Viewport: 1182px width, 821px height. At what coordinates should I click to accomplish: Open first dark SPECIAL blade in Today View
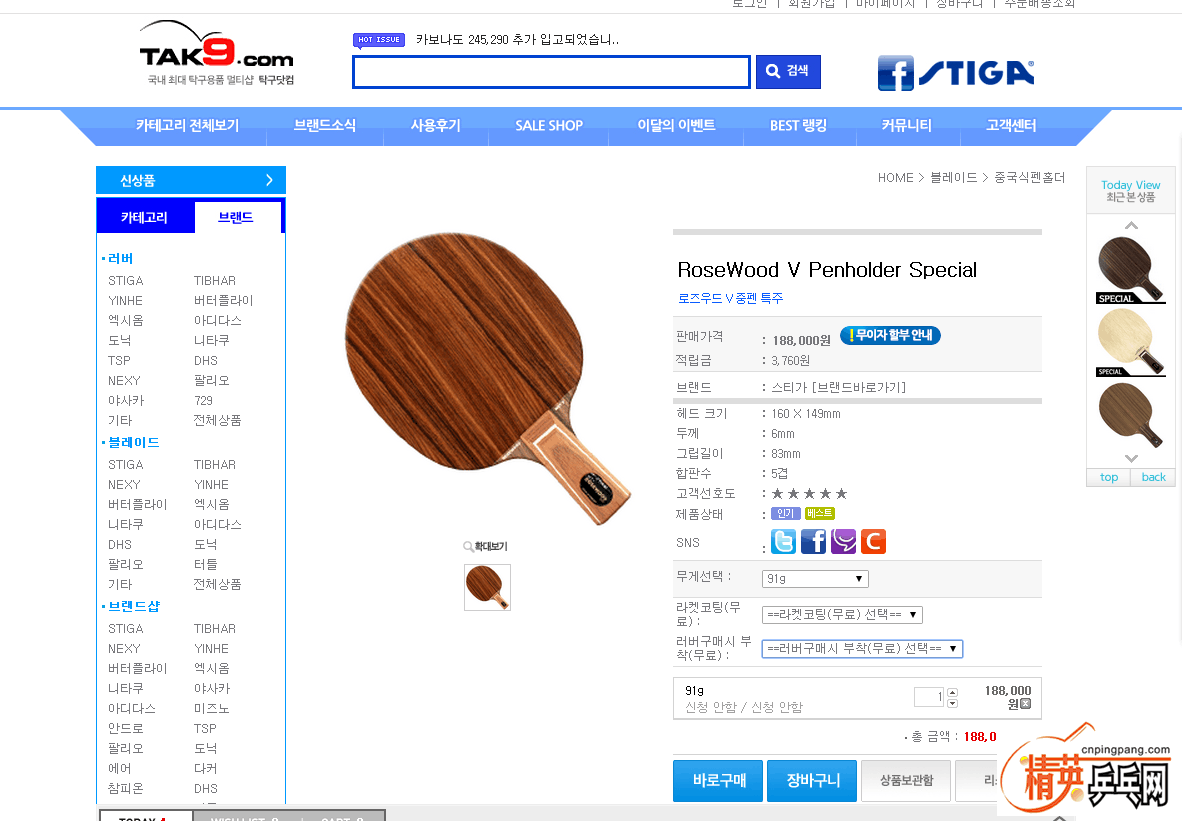pyautogui.click(x=1131, y=270)
